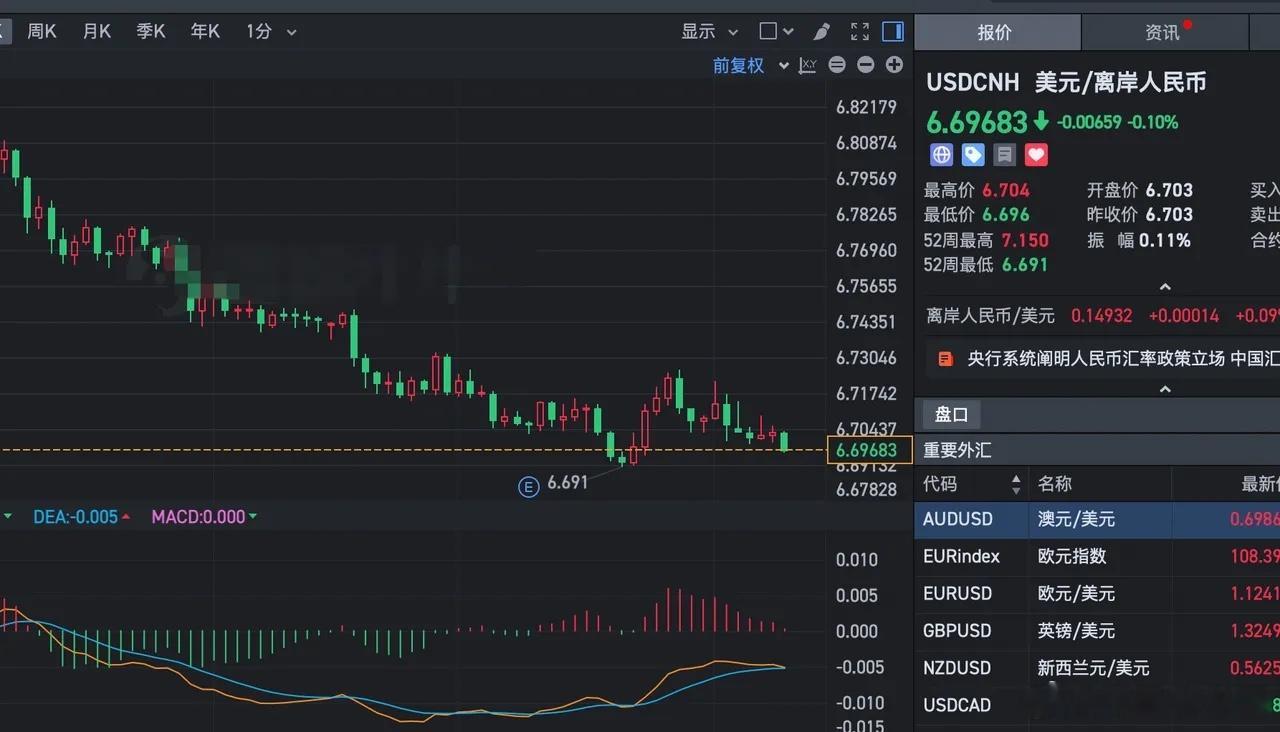Image resolution: width=1280 pixels, height=732 pixels.
Task: Click the globe icon under price
Action: (941, 155)
